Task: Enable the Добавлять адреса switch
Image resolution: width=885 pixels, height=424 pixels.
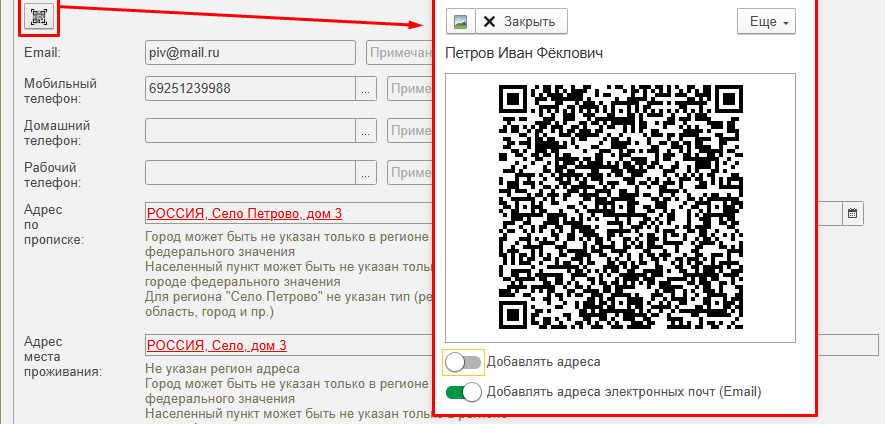Action: [x=464, y=362]
